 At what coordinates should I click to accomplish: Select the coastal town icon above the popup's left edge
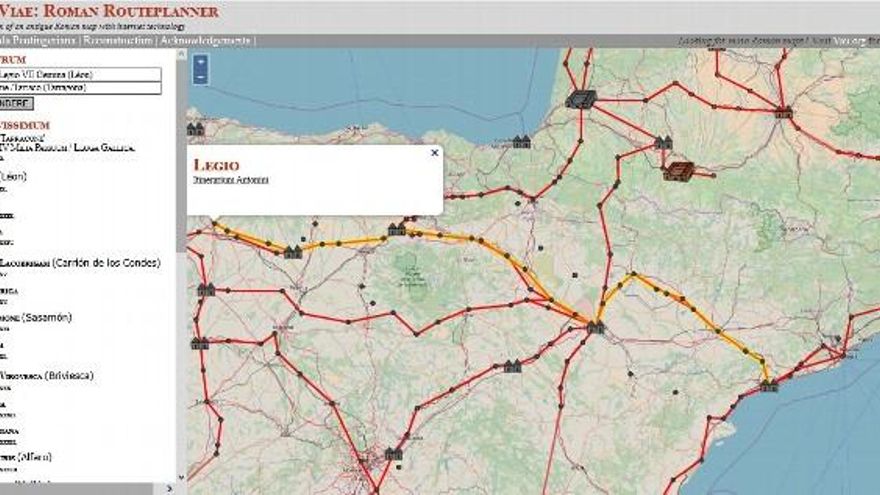coord(195,129)
